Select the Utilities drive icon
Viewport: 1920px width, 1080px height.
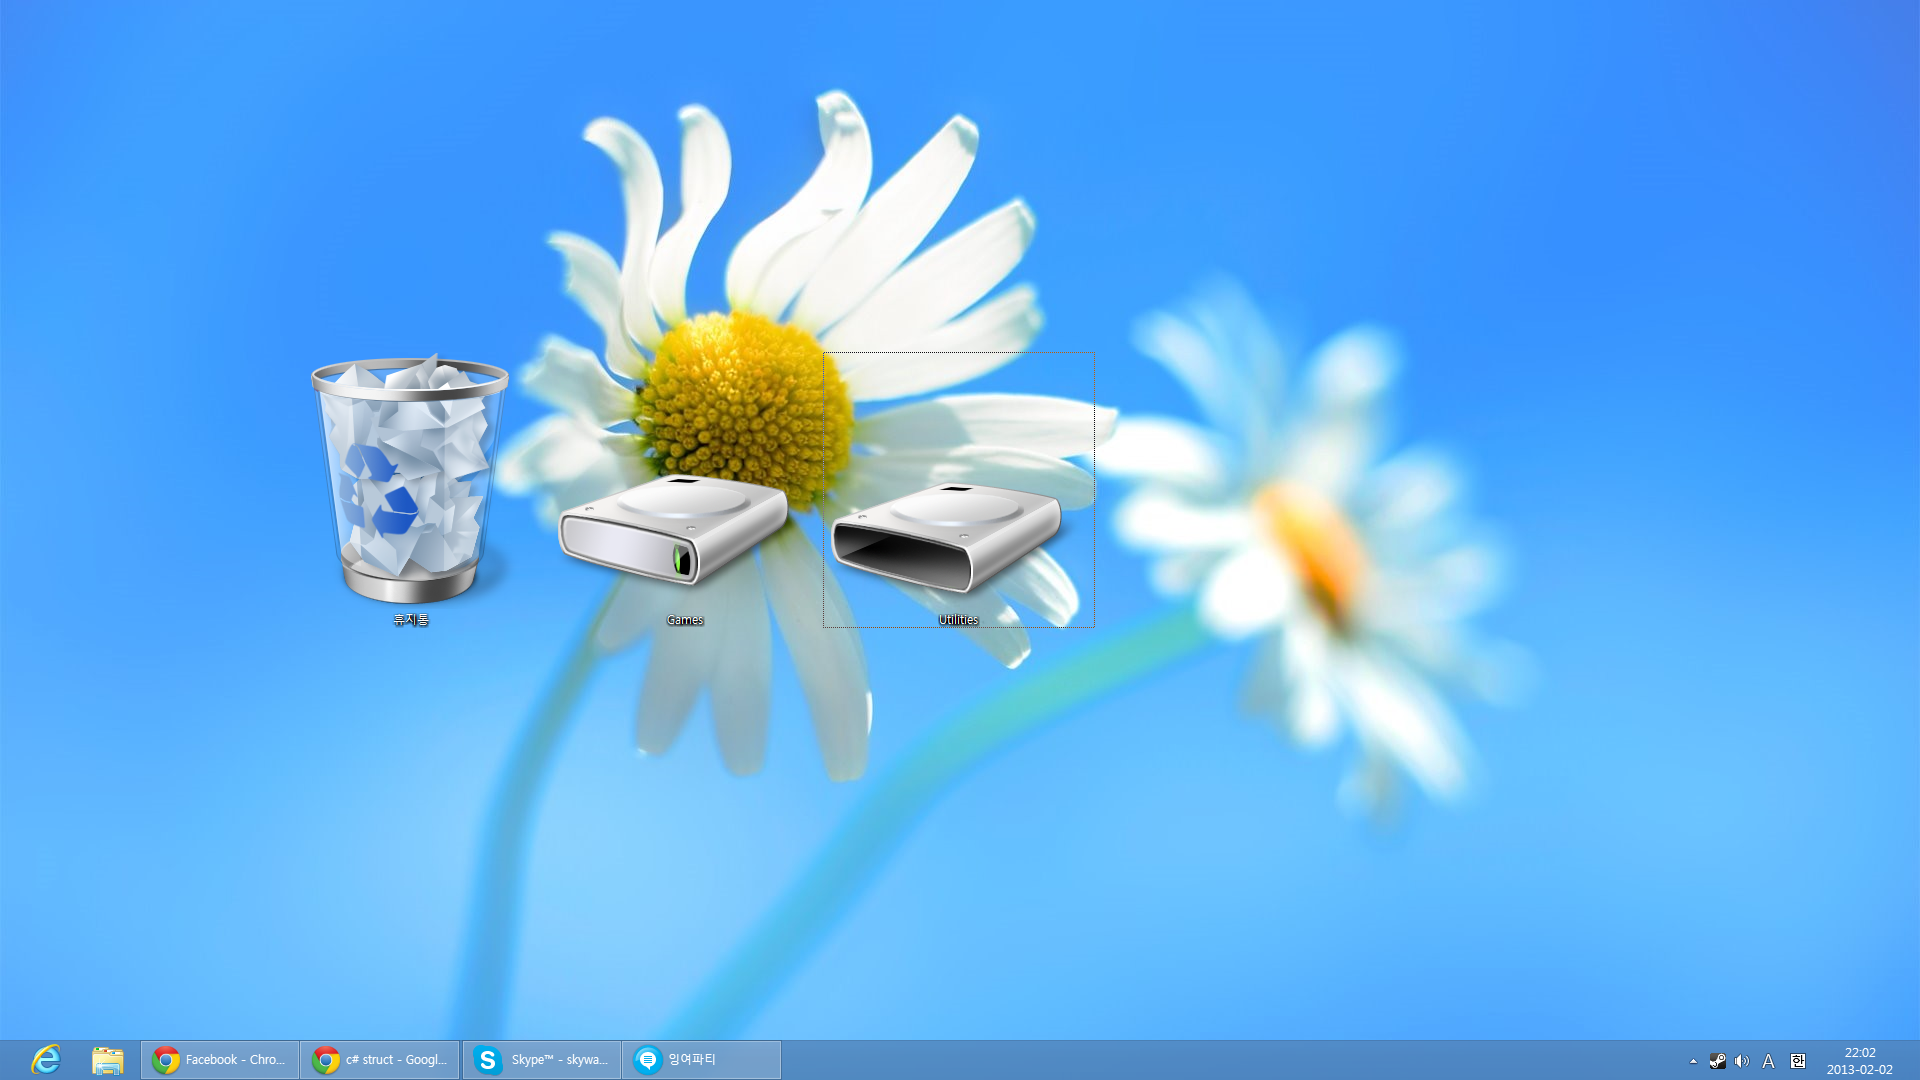[946, 537]
